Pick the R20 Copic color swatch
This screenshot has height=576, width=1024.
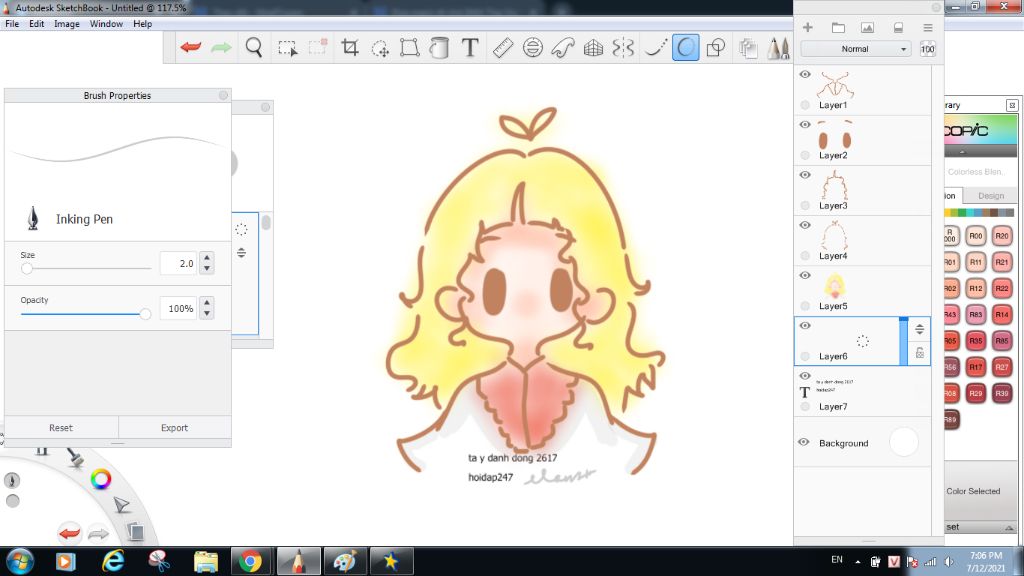pos(1002,236)
